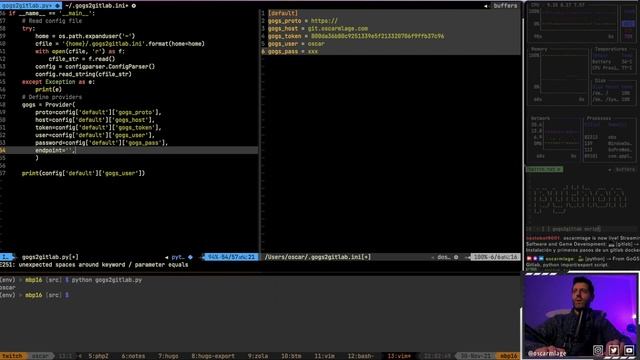The image size is (640, 360).
Task: Click the twitch session label in tmux bar
Action: click(13, 356)
